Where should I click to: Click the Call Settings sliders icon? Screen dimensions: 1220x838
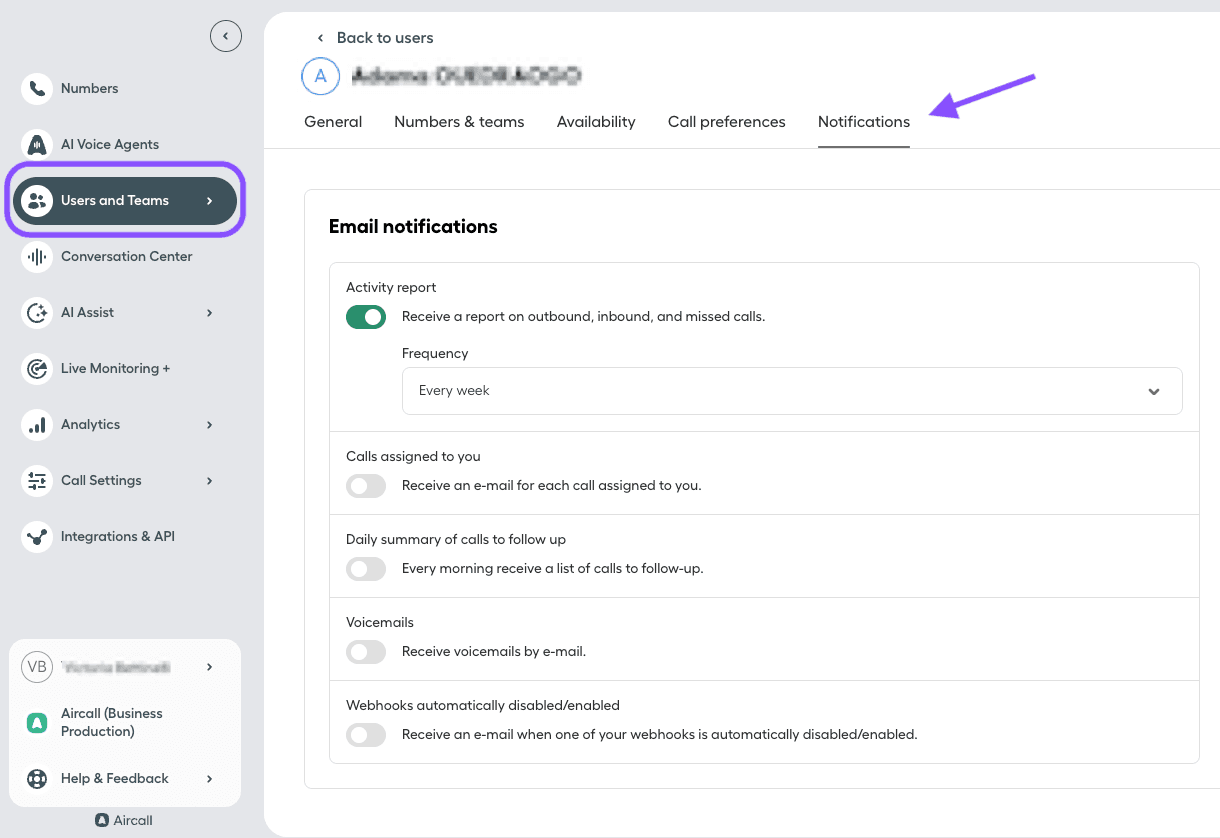click(x=37, y=481)
